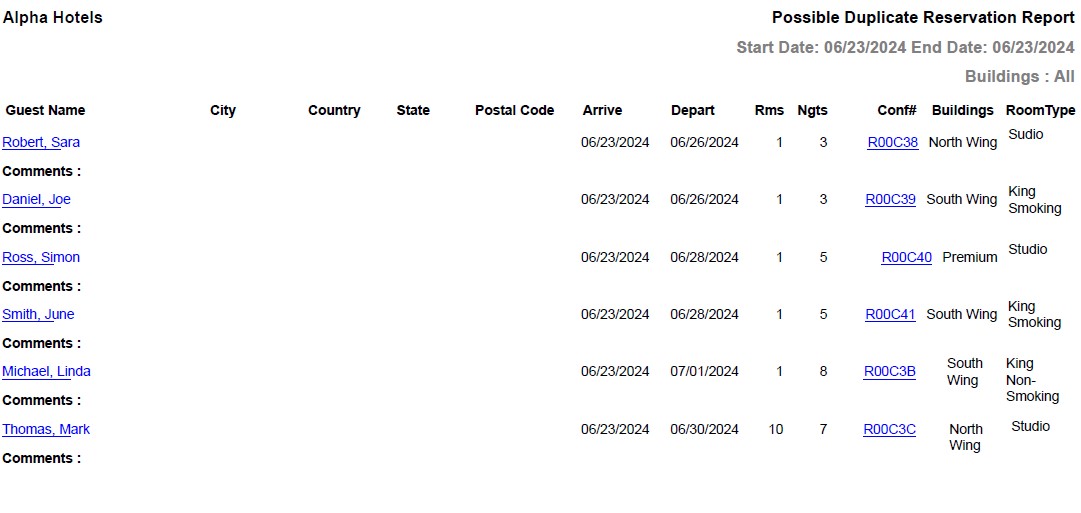Click the Ross, Simon guest link
Screen dimensions: 1081x513
pos(41,257)
